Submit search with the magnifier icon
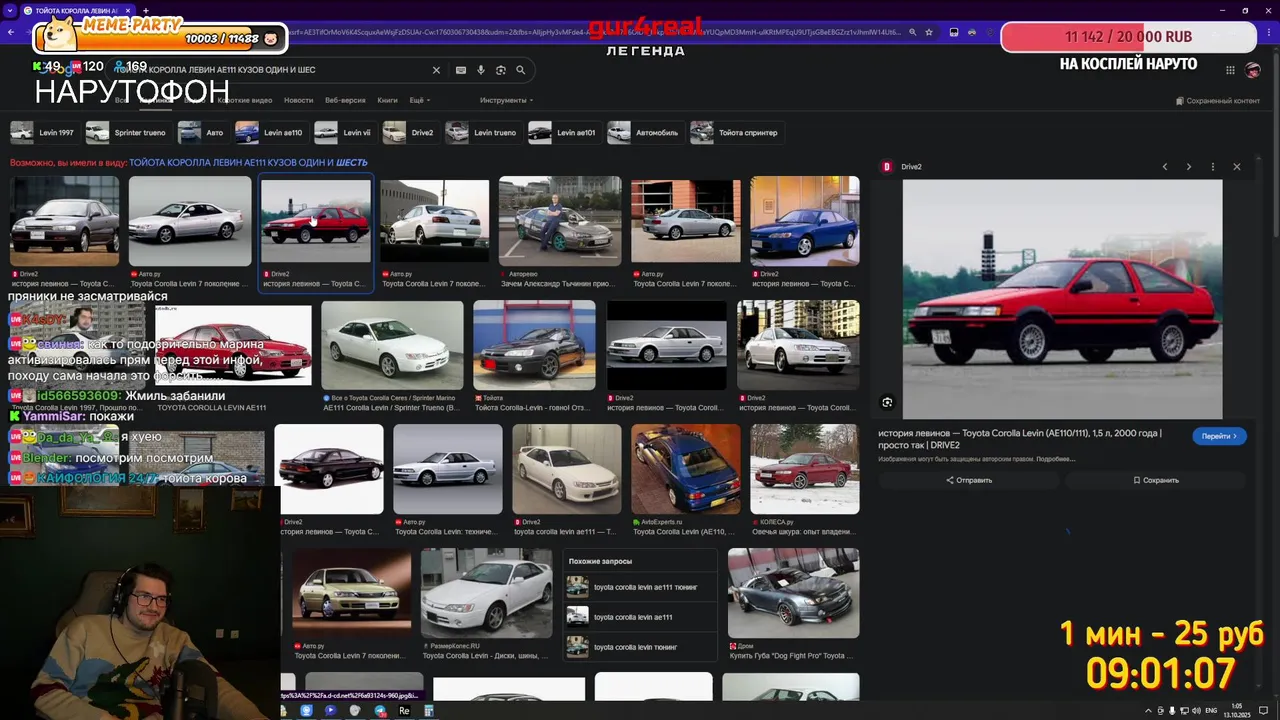The height and width of the screenshot is (720, 1280). coord(521,70)
